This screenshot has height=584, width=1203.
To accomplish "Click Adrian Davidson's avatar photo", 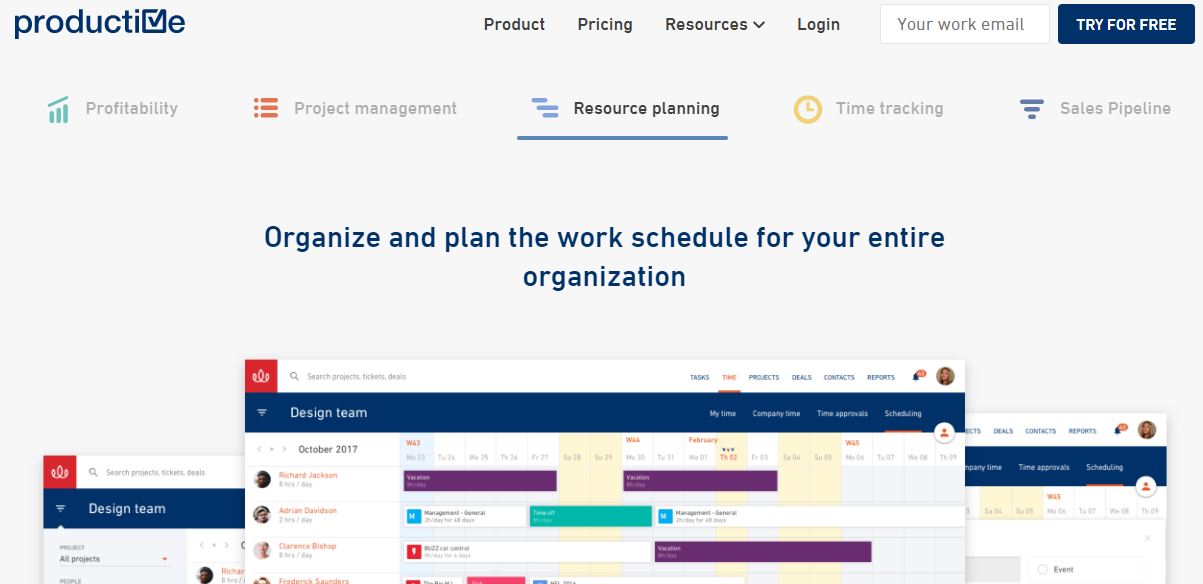I will click(x=262, y=515).
